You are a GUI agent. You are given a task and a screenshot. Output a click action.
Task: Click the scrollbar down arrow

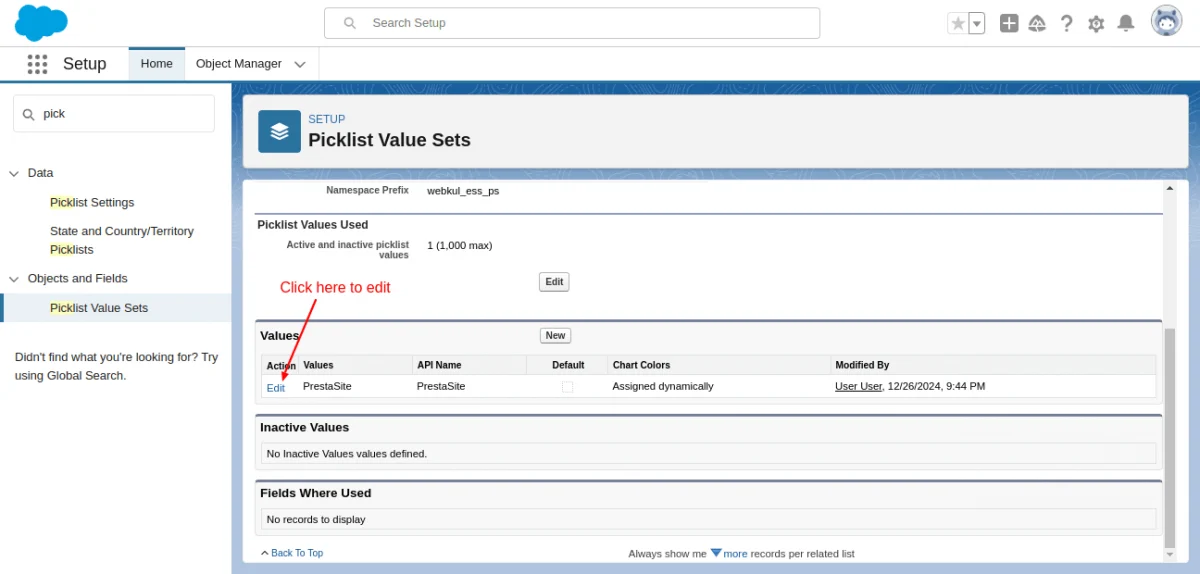[x=1170, y=553]
